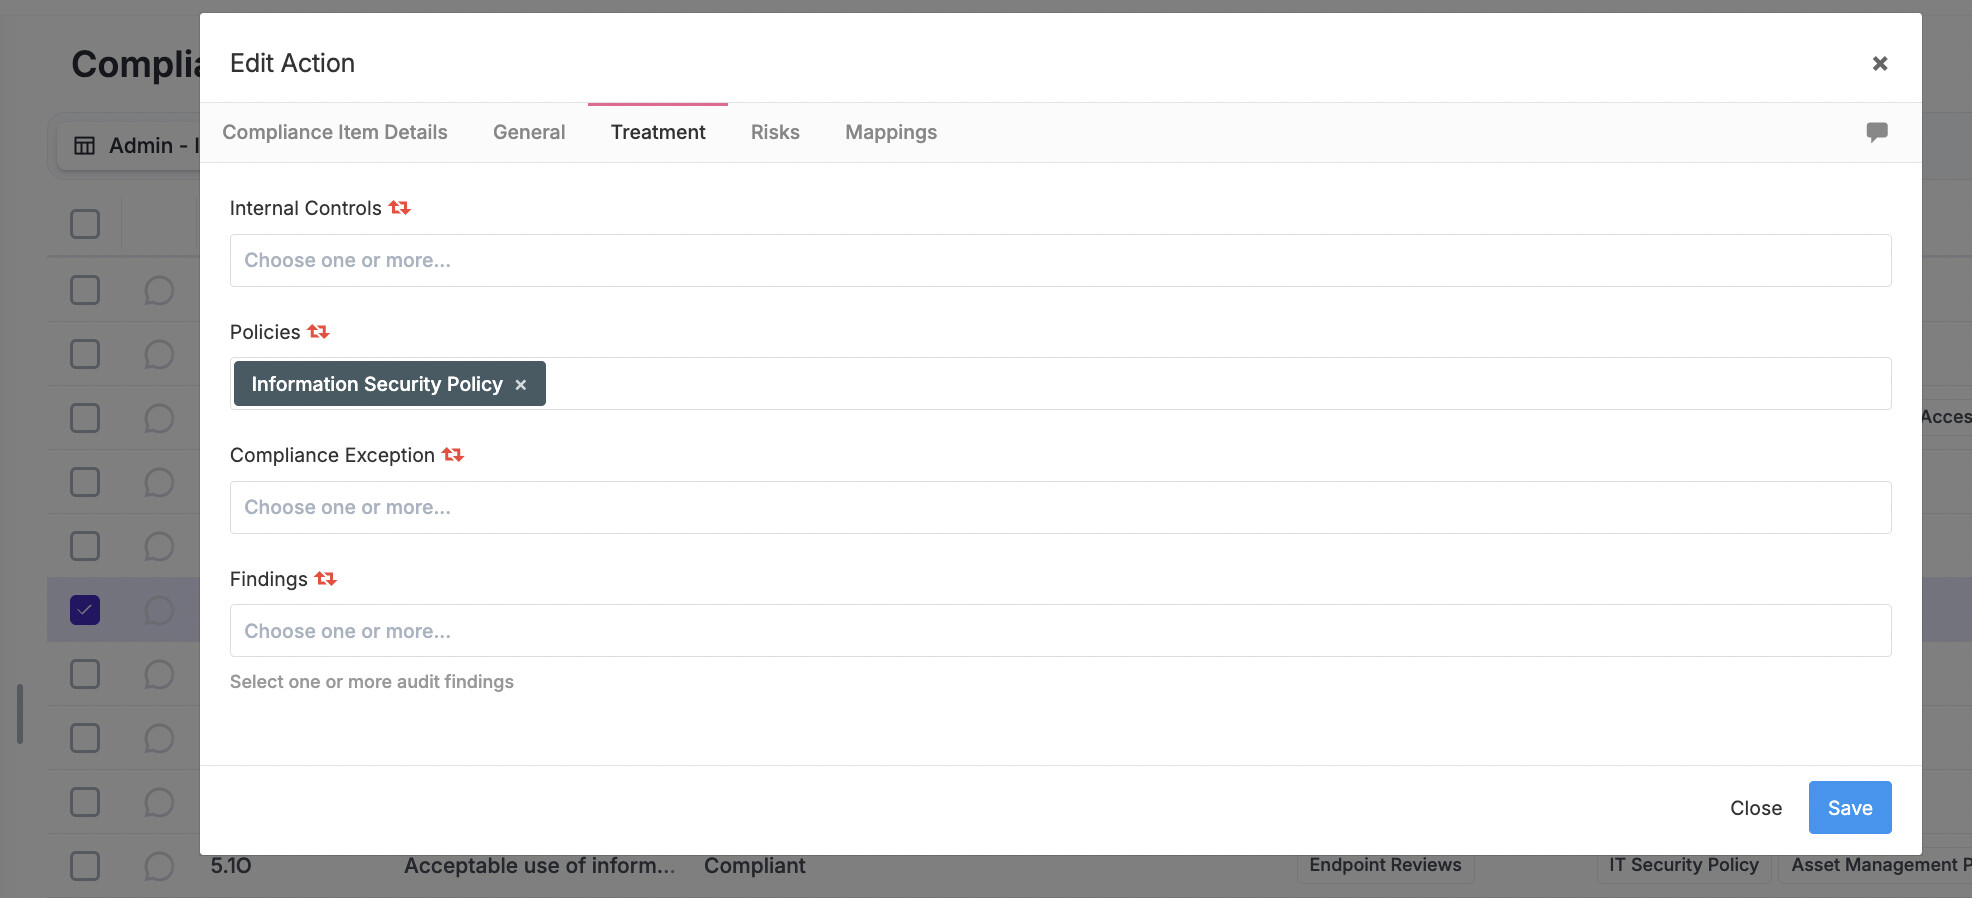Click the sync arrows icon beside Internal Controls
Viewport: 1972px width, 898px height.
coord(400,208)
